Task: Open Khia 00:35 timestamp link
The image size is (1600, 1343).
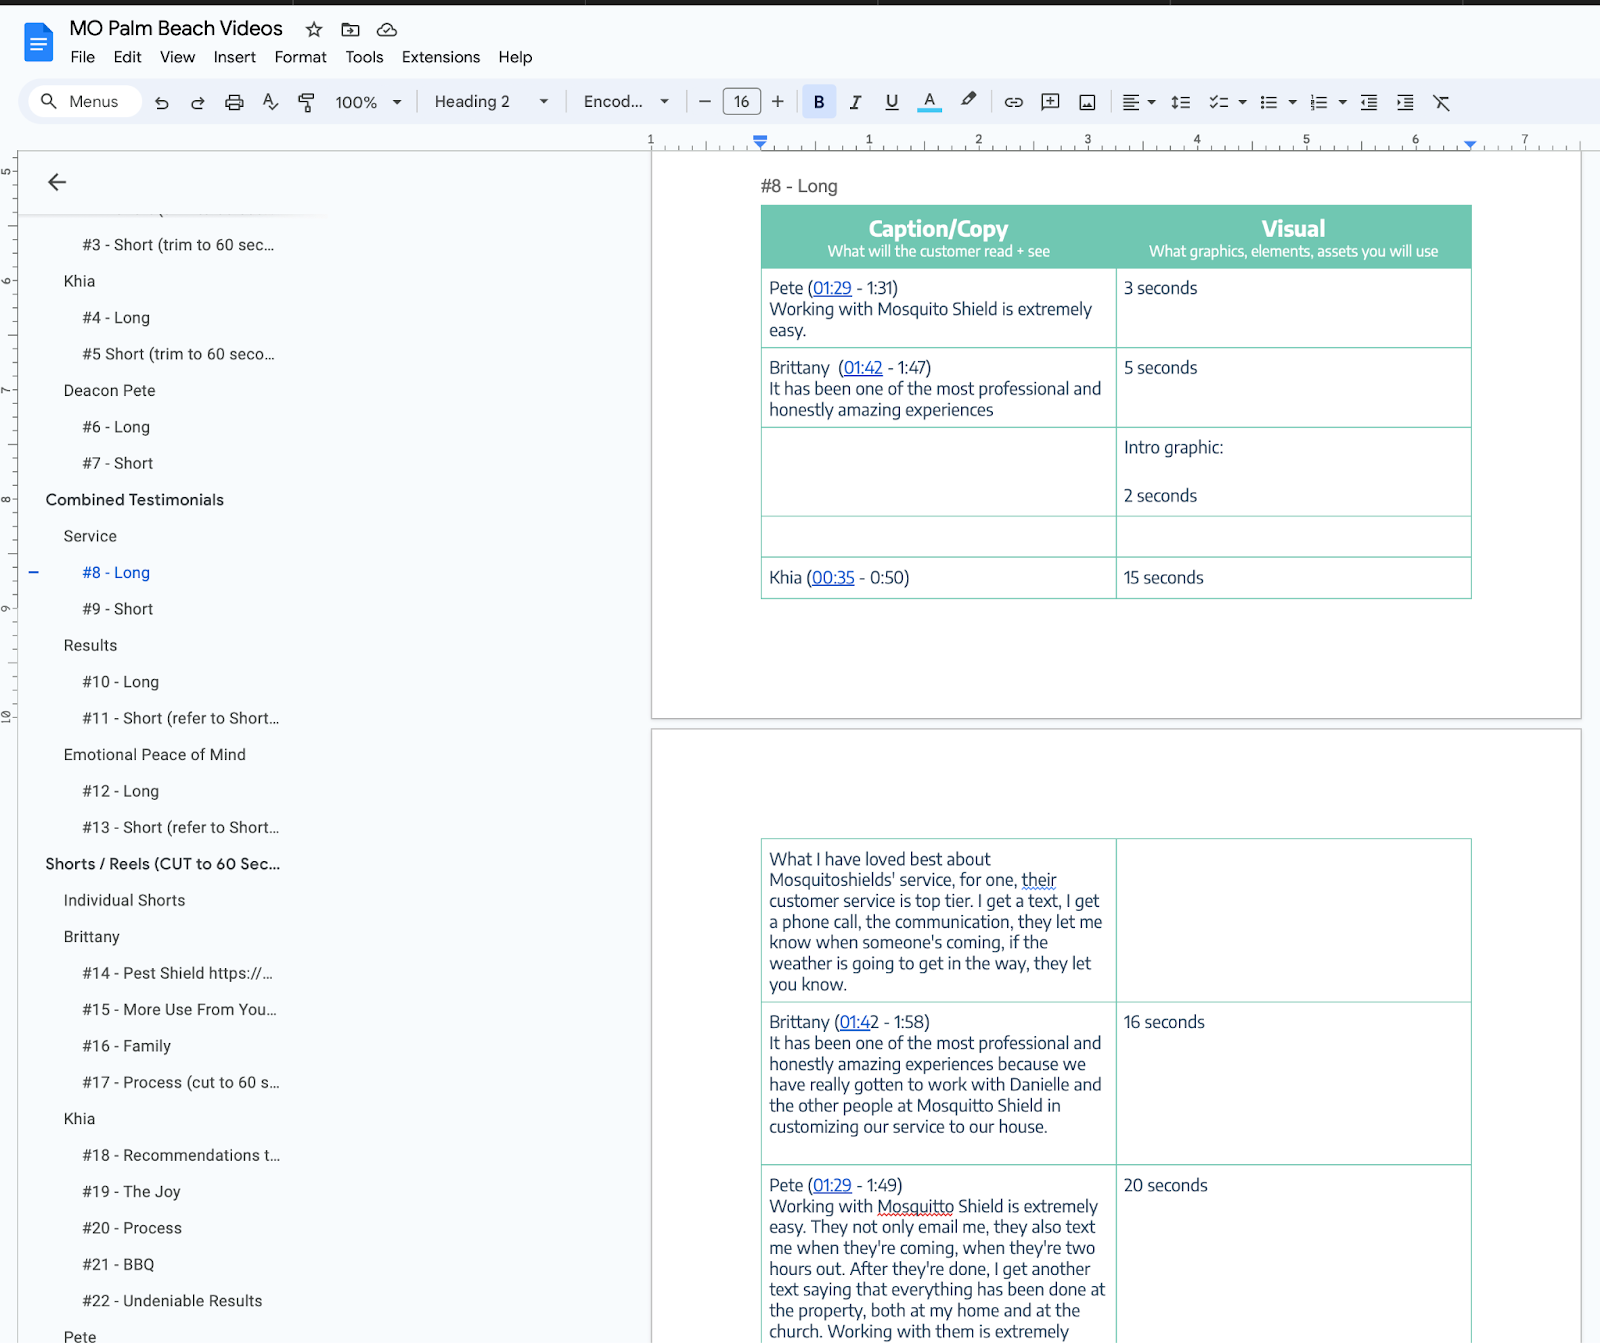Action: [x=833, y=578]
